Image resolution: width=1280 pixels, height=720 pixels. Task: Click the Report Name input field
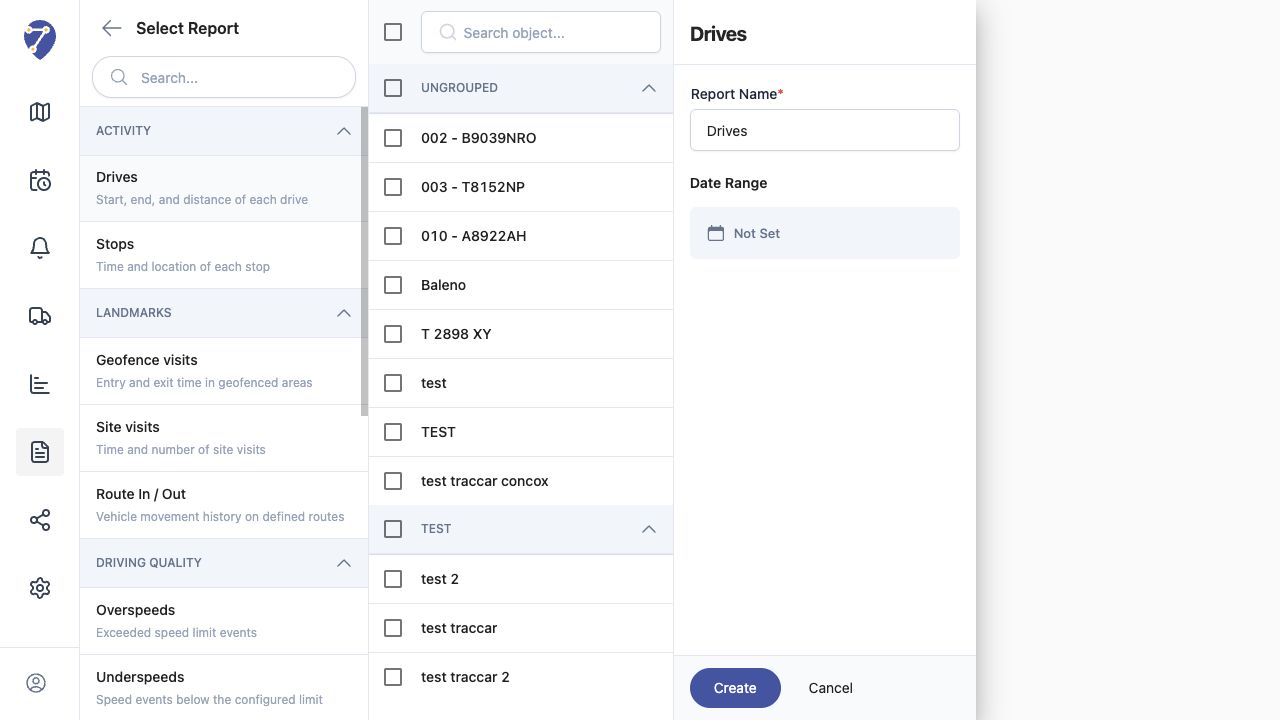[825, 130]
